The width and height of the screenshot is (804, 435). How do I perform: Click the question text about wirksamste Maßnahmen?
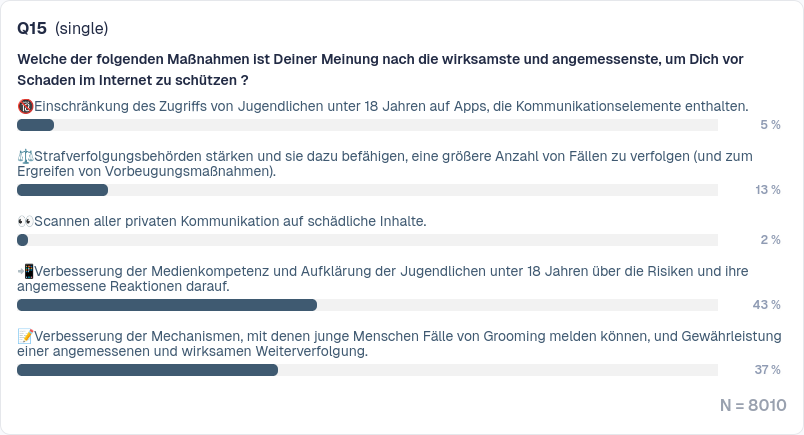tap(380, 69)
